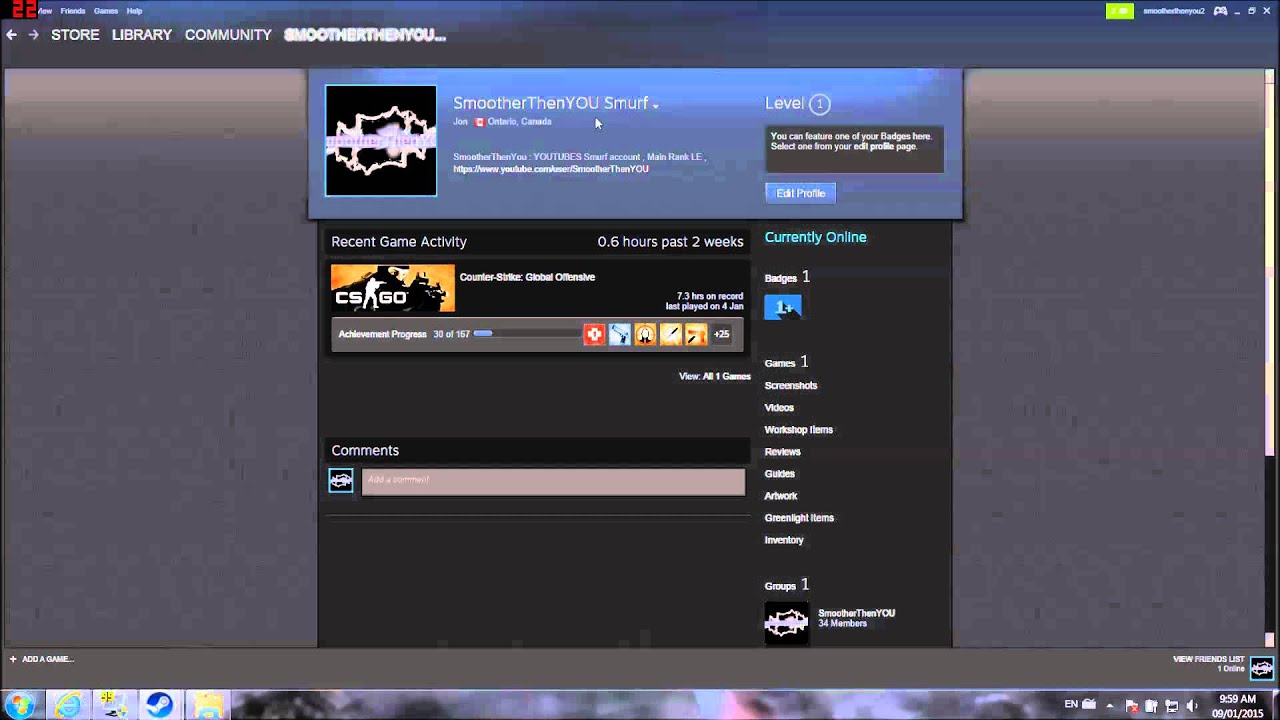The width and height of the screenshot is (1280, 720).
Task: Open Greenlight Items in the sidebar
Action: tap(799, 517)
